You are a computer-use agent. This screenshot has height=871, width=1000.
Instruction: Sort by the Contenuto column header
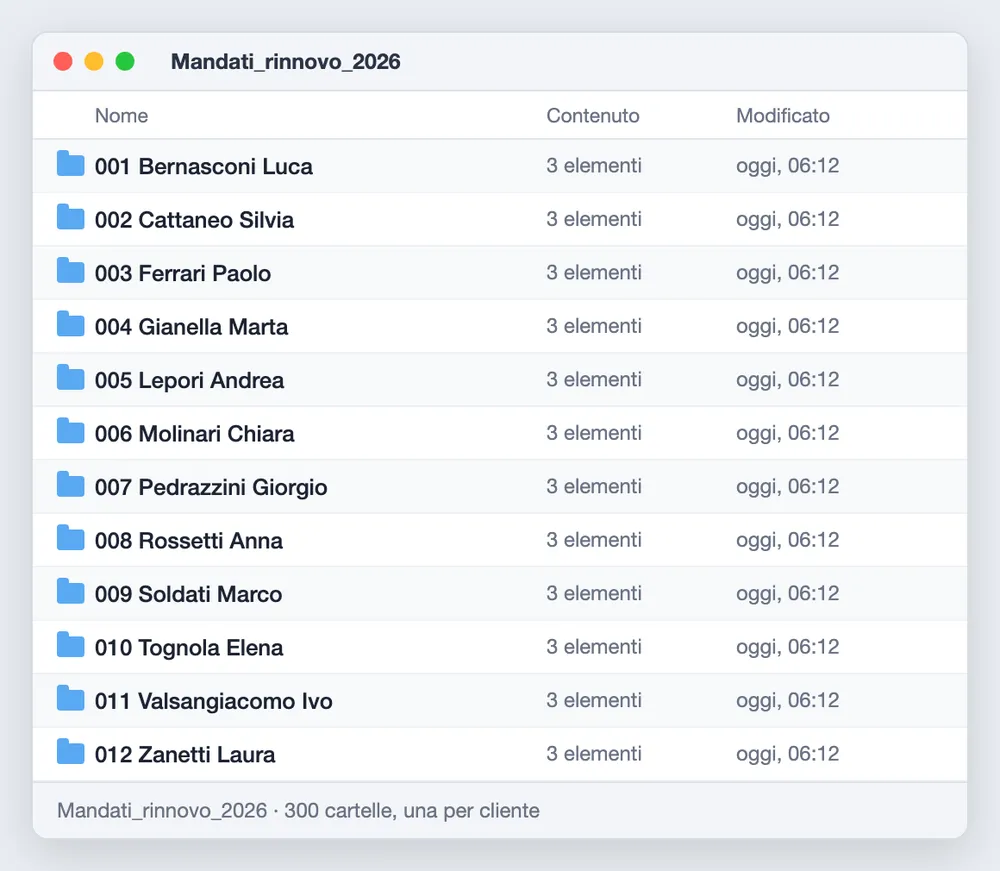pyautogui.click(x=592, y=115)
